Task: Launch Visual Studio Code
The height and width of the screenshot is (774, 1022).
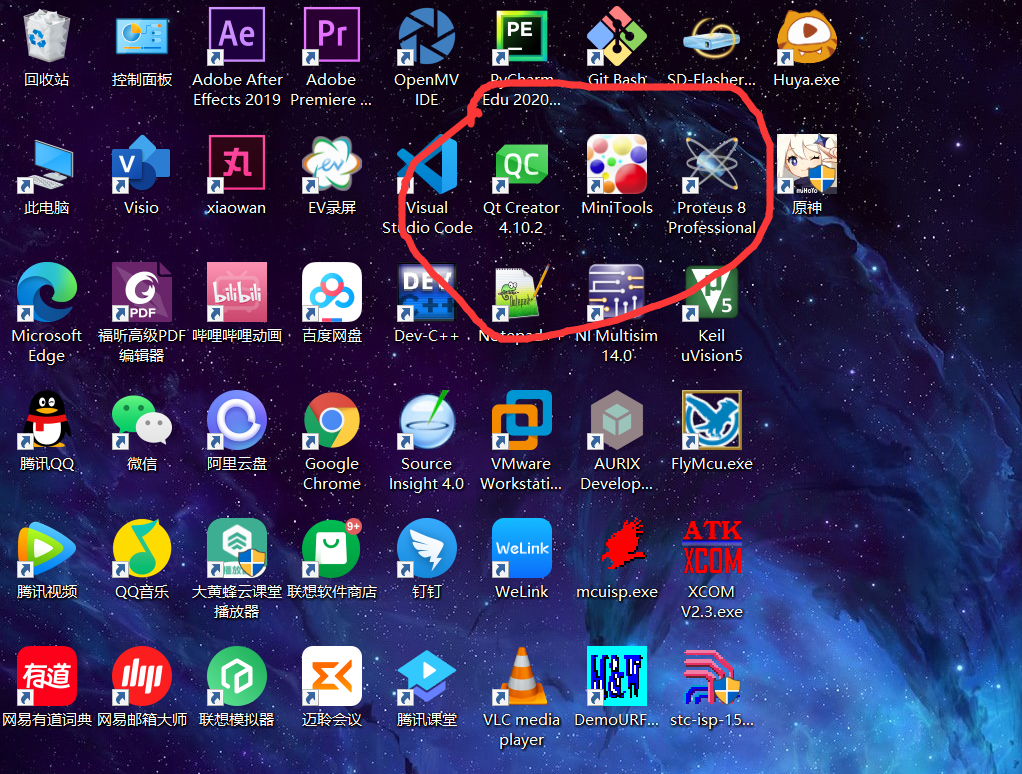Action: click(x=427, y=165)
